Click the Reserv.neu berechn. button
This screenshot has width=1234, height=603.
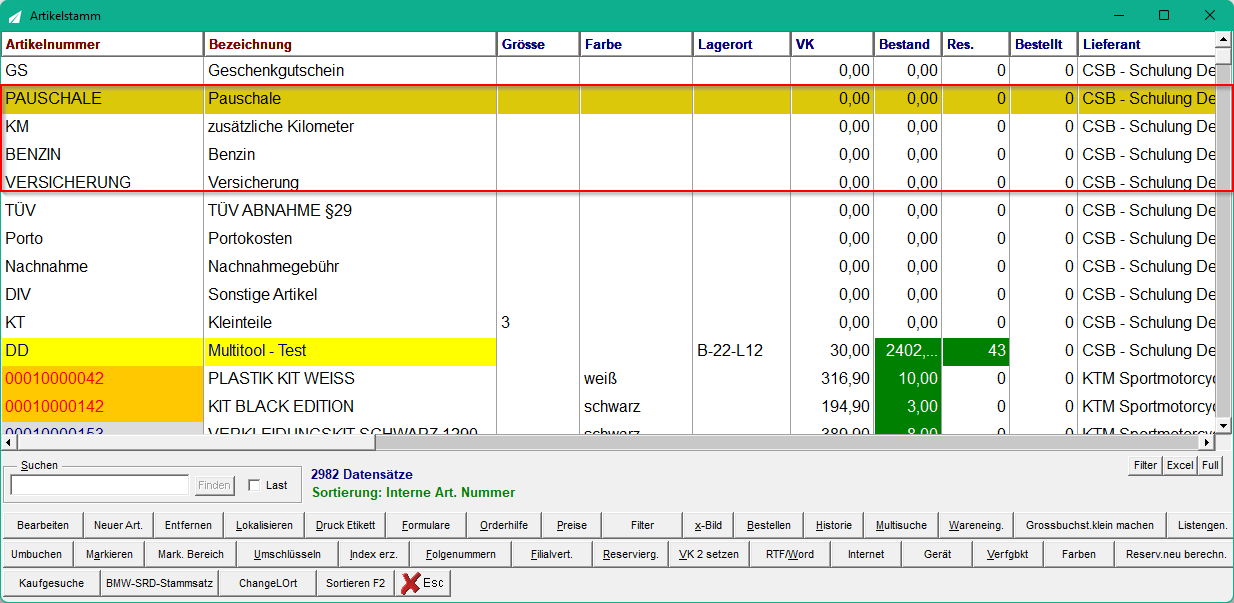point(1174,554)
